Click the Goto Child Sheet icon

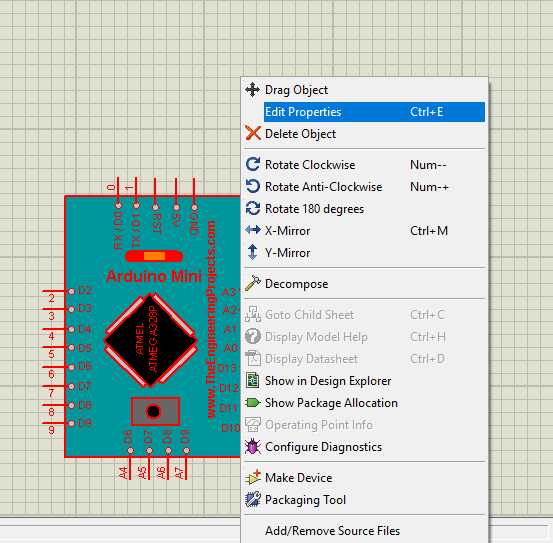click(x=253, y=314)
